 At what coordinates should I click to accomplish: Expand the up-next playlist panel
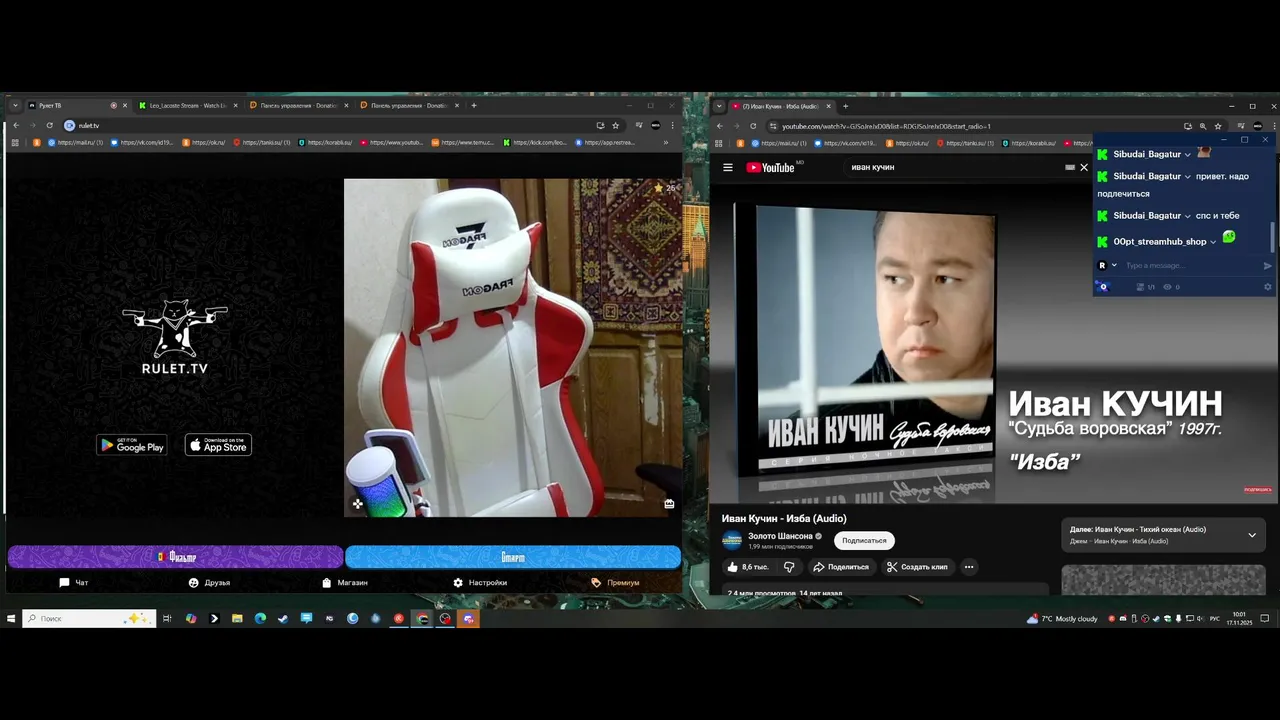tap(1251, 535)
